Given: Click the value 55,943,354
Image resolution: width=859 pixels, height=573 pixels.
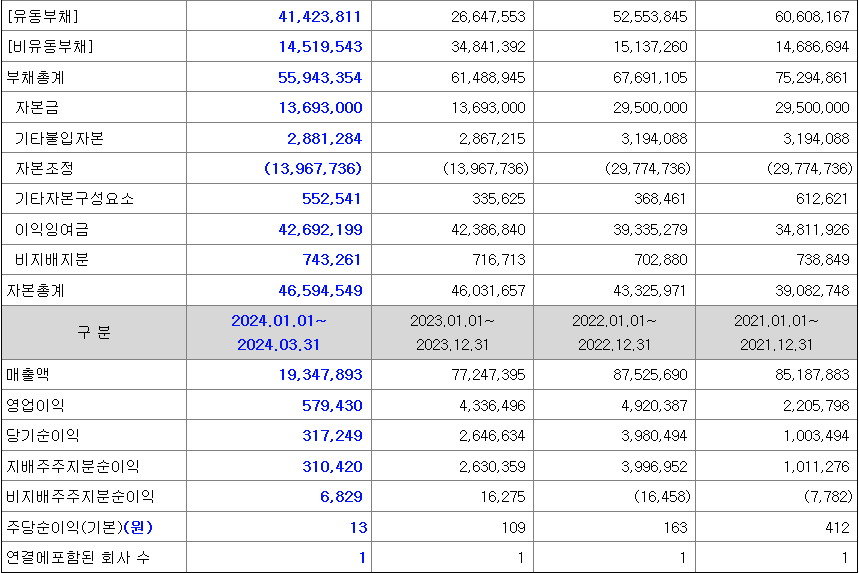Looking at the screenshot, I should click(x=320, y=77).
